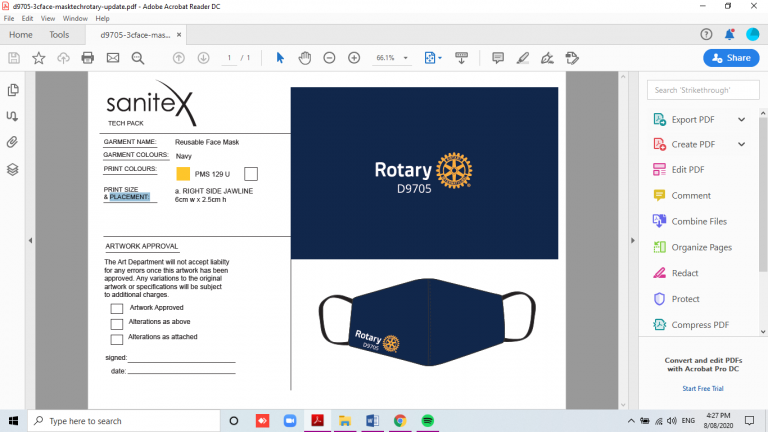Open the File menu
The image size is (768, 432).
pyautogui.click(x=9, y=18)
